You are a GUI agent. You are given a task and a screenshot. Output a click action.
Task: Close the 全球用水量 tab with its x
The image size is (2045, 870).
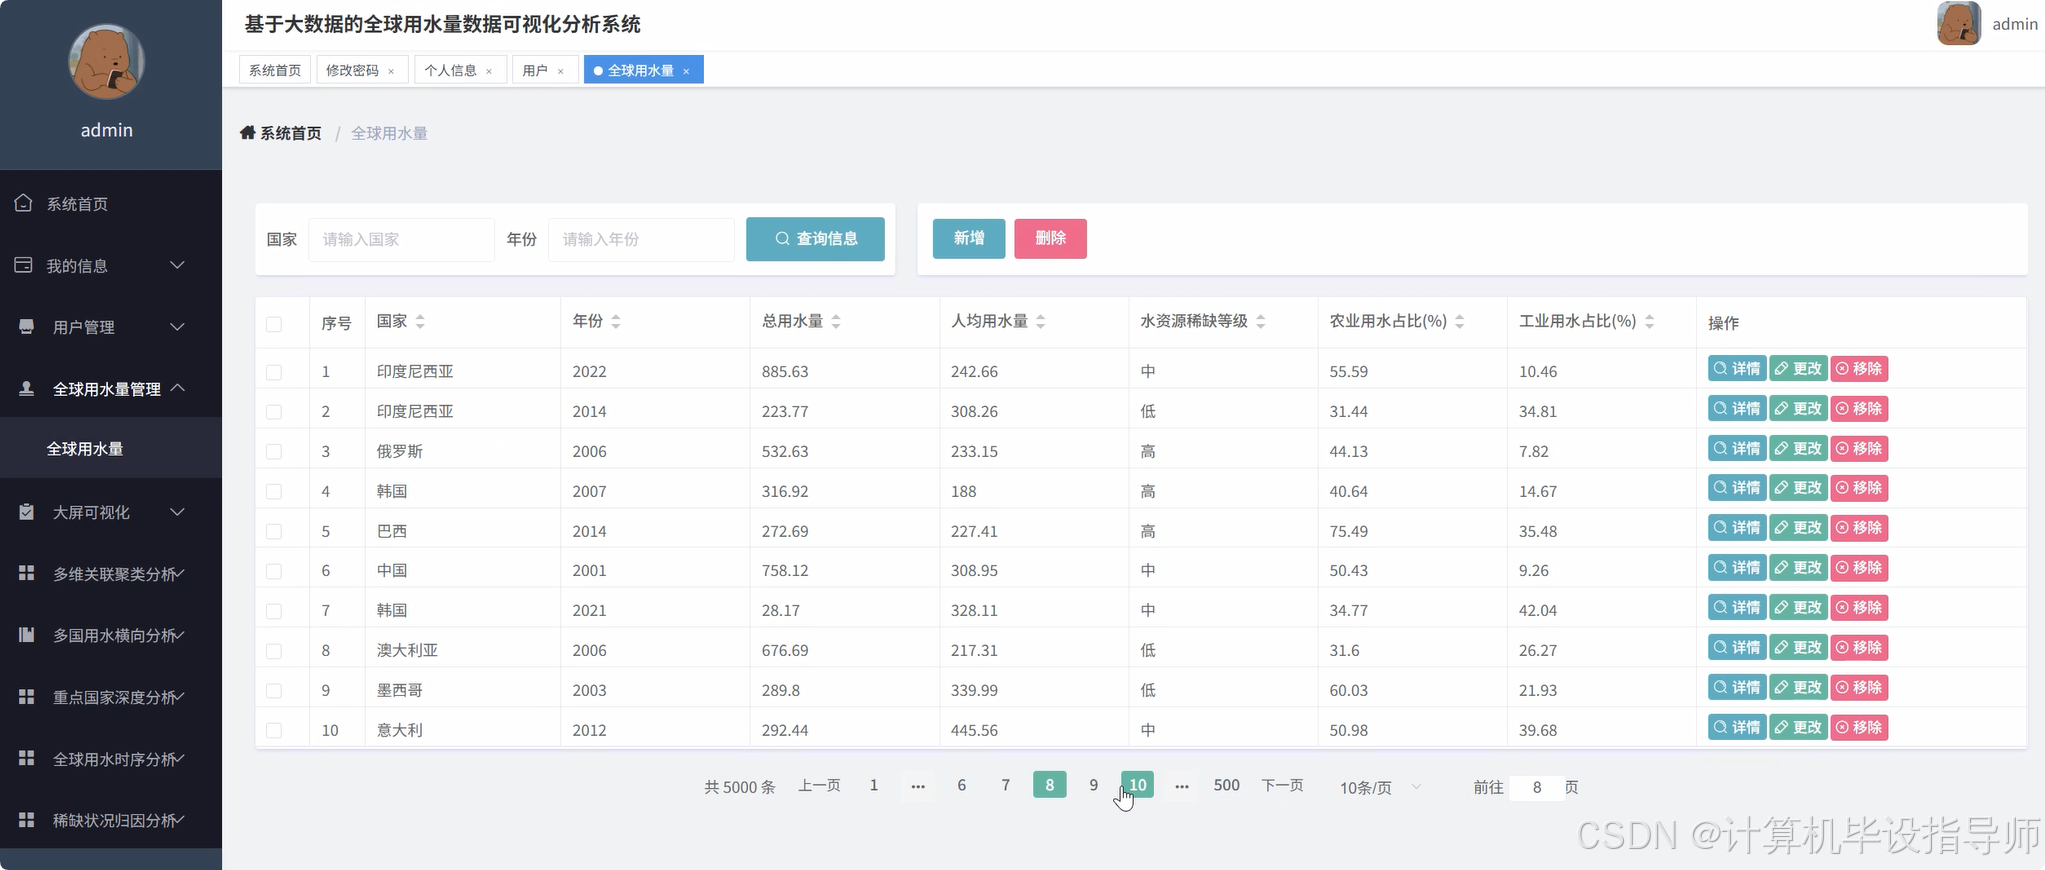coord(686,71)
